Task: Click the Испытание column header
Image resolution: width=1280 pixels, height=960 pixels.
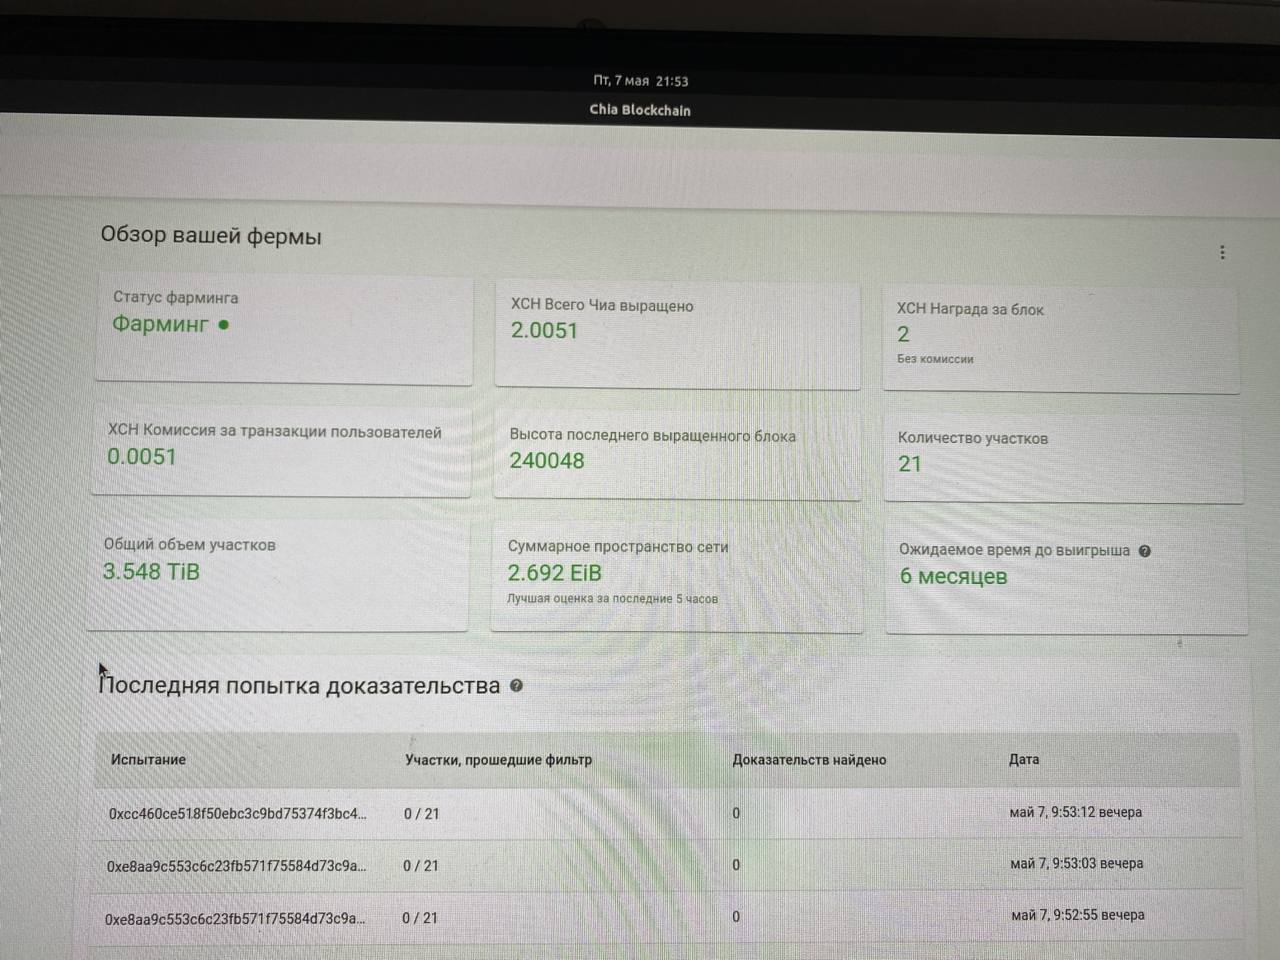Action: pos(148,760)
